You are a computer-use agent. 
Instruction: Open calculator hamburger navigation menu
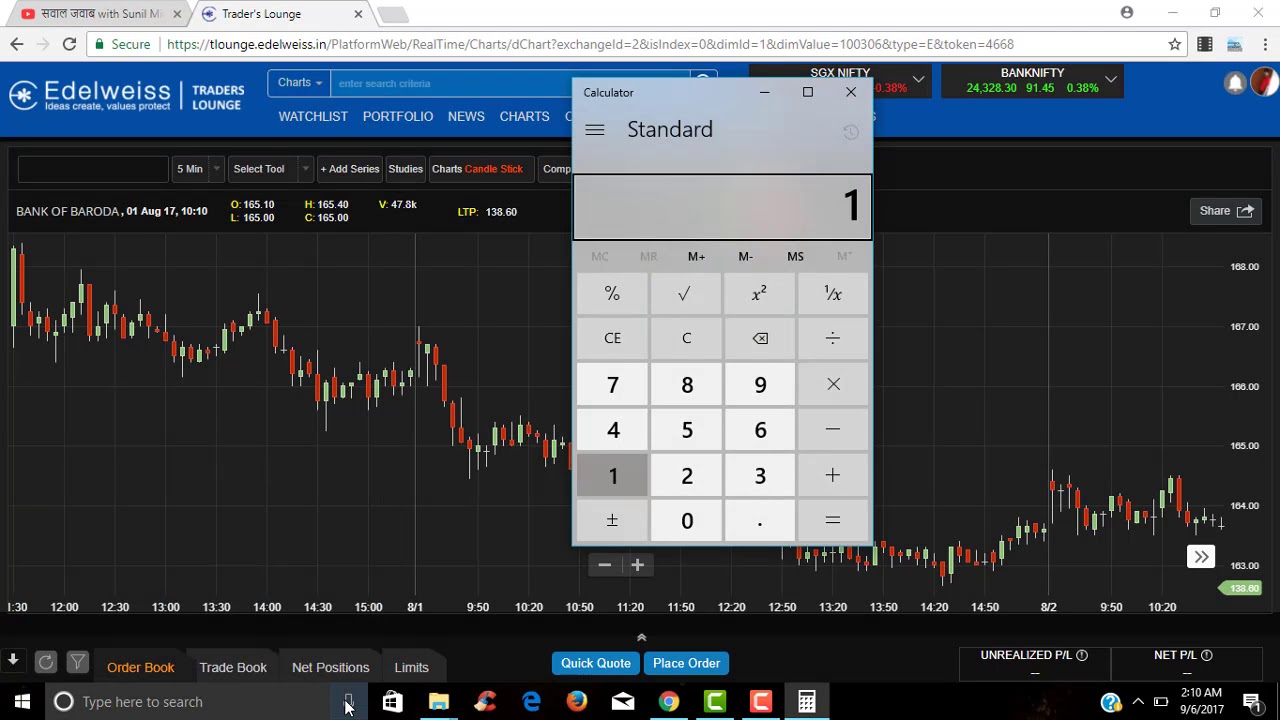pyautogui.click(x=595, y=130)
